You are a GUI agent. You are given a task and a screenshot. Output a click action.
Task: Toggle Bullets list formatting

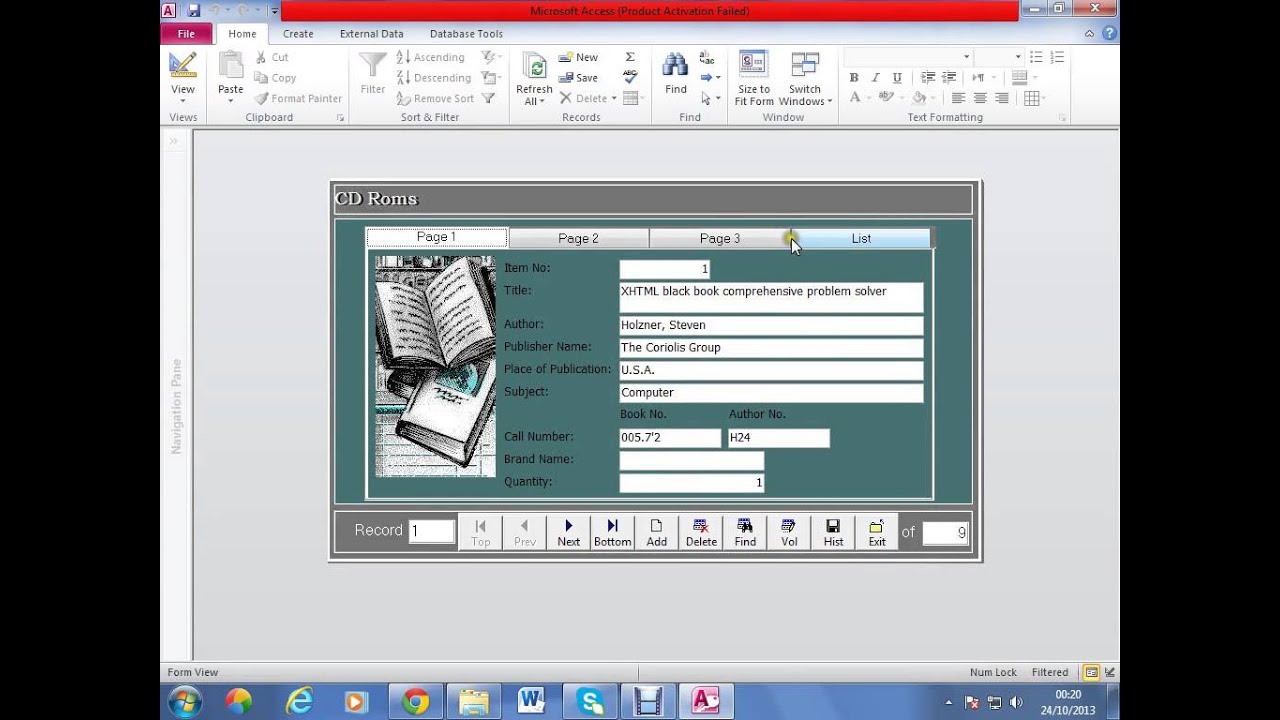(x=1036, y=57)
